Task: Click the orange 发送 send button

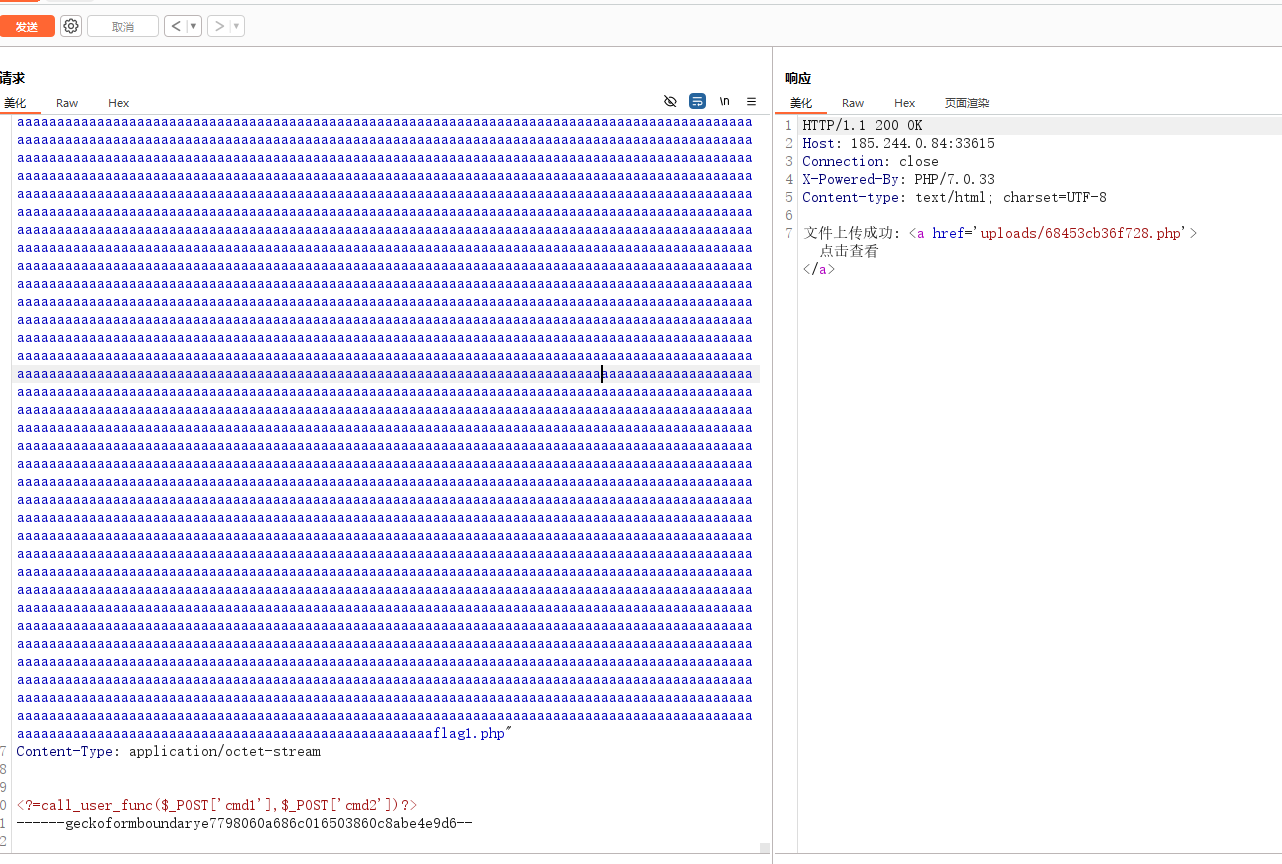Action: (x=27, y=27)
